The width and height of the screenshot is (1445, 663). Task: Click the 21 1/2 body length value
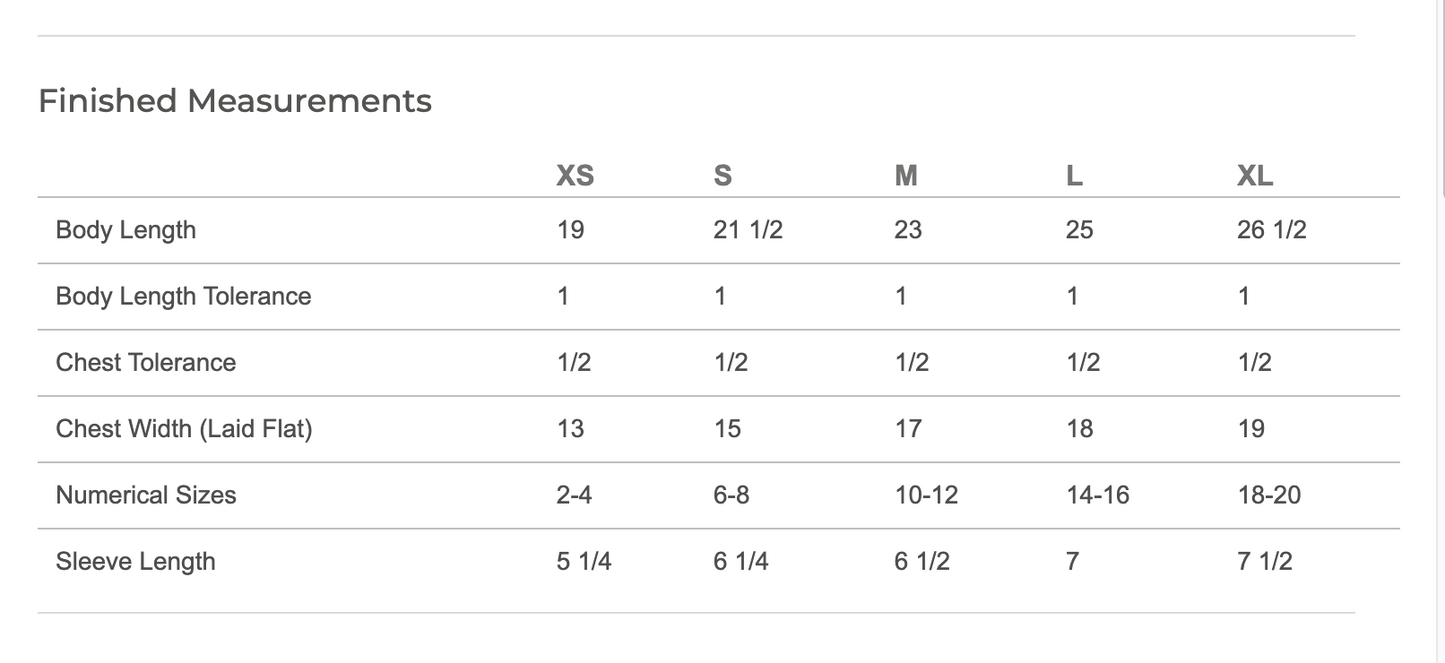coord(748,230)
